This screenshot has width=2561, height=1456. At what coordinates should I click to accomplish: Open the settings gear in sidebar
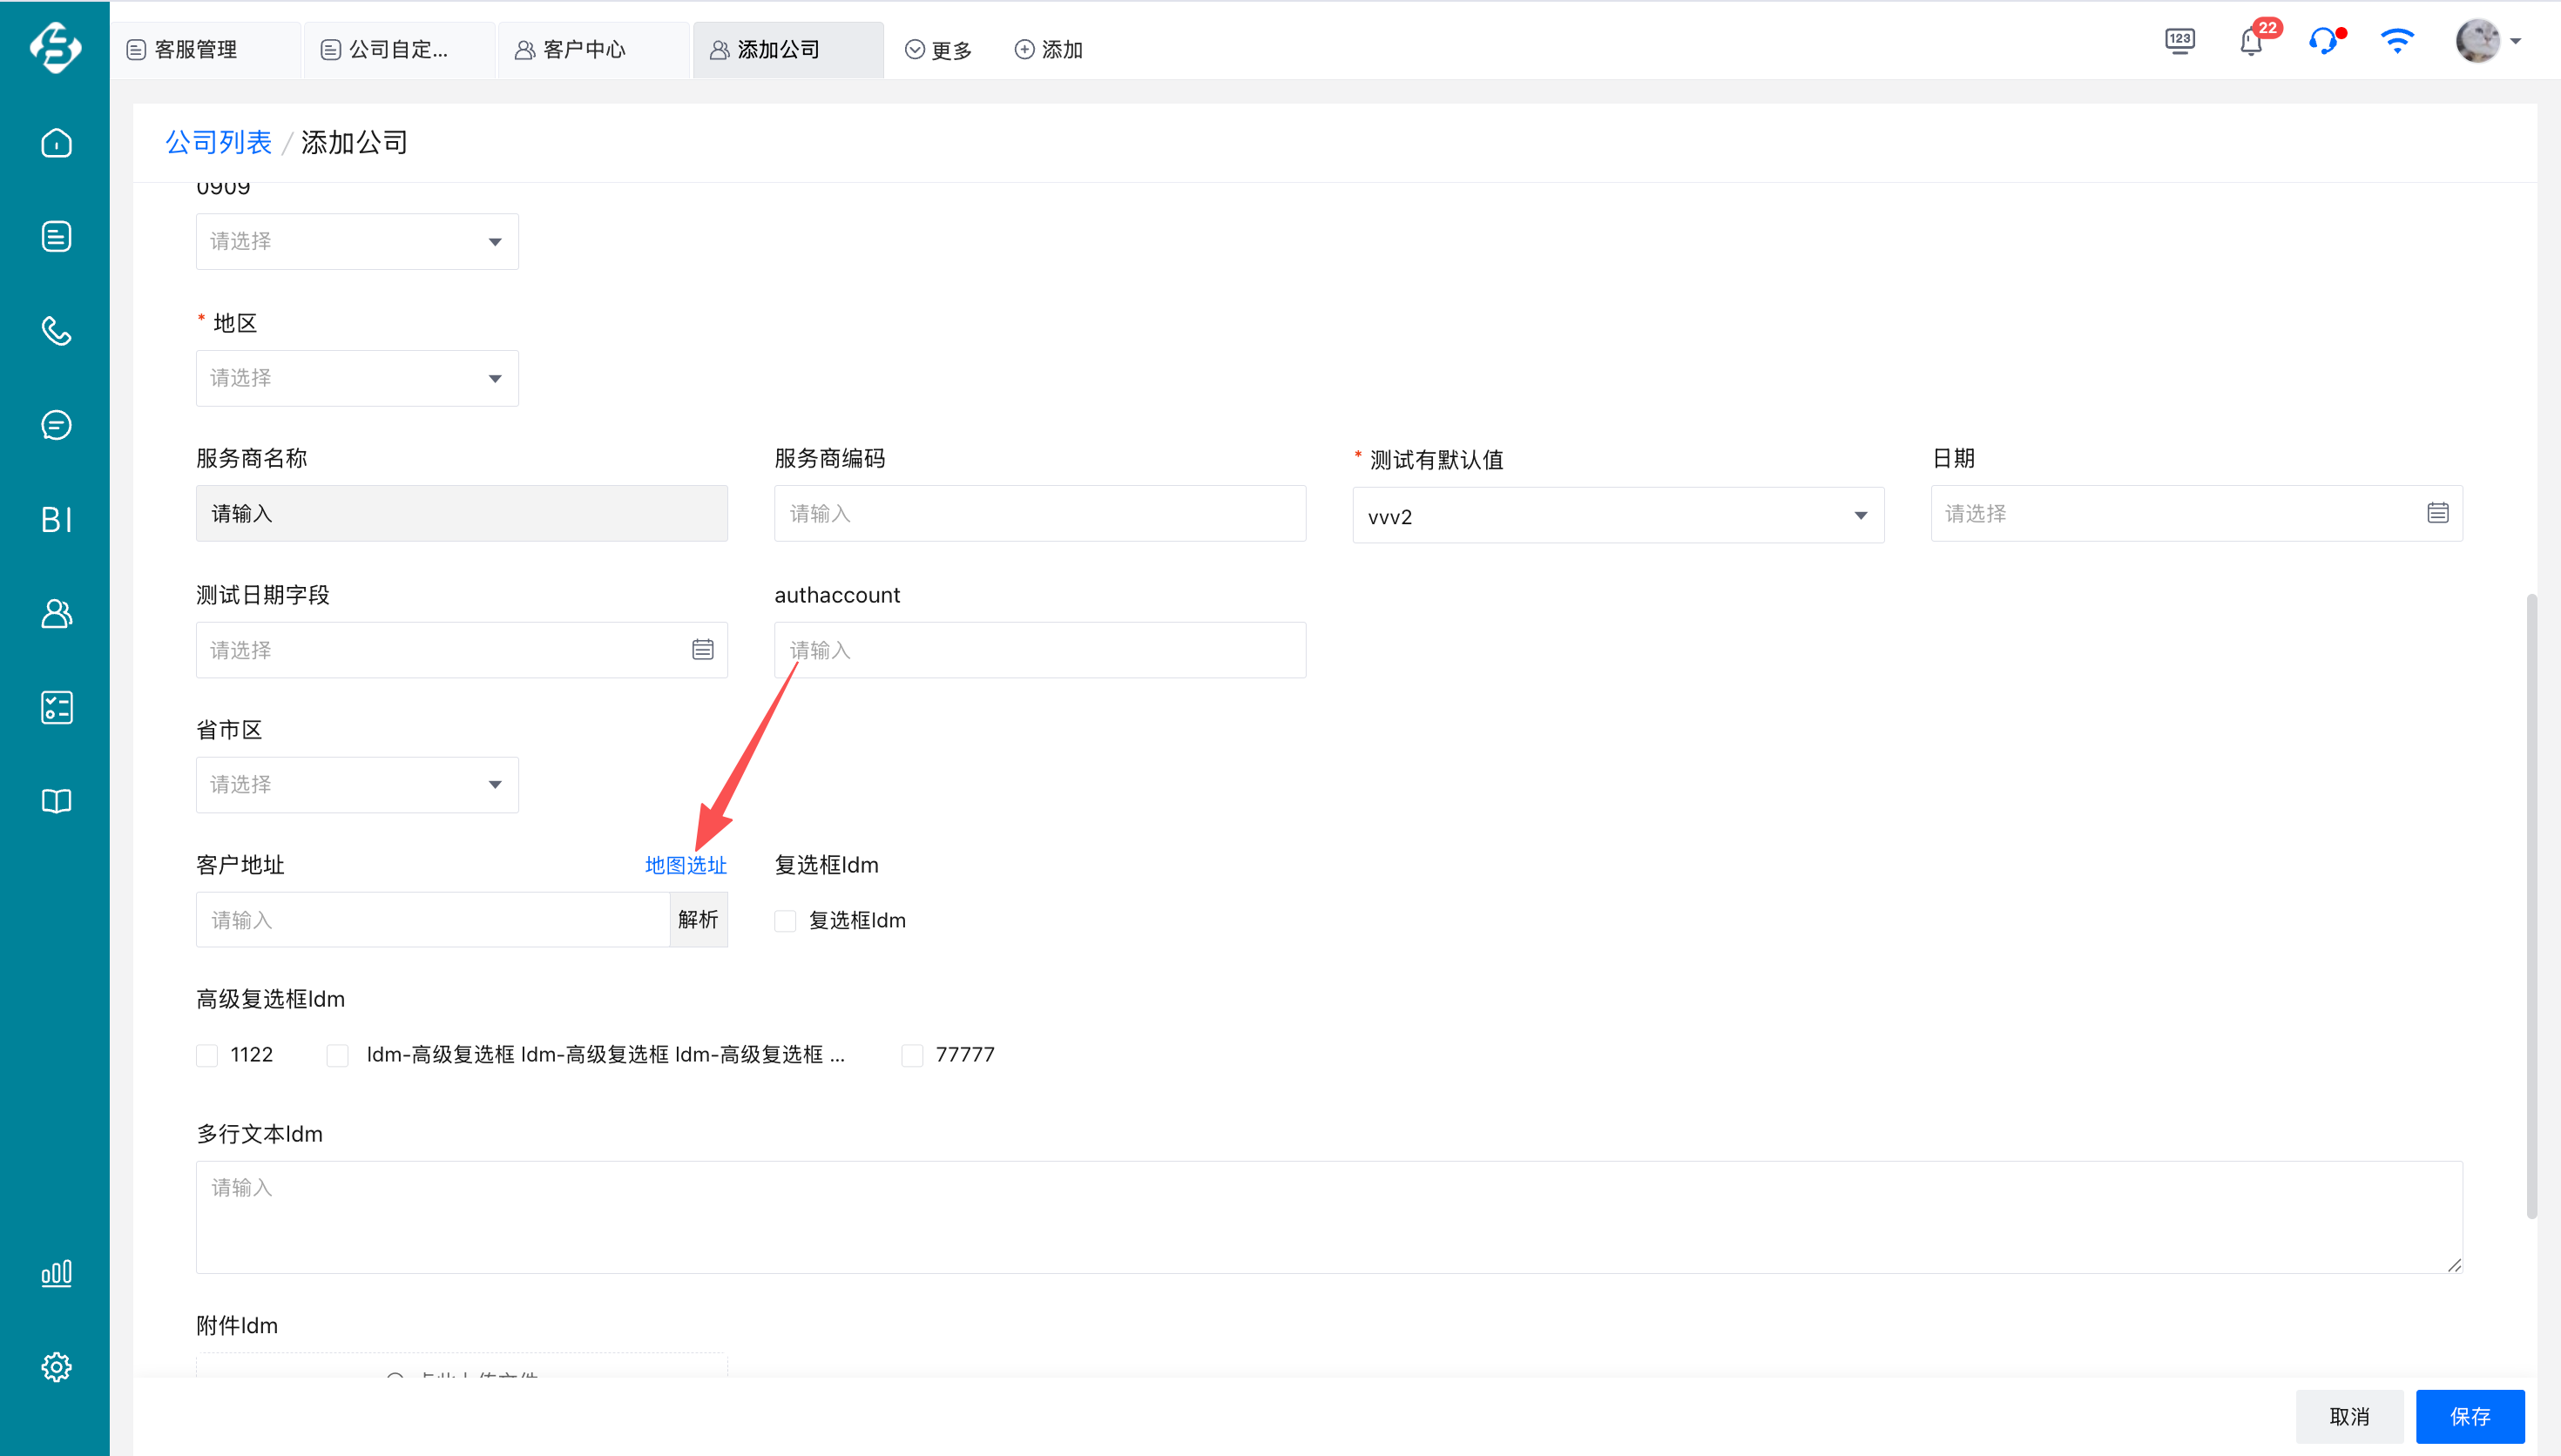click(56, 1367)
